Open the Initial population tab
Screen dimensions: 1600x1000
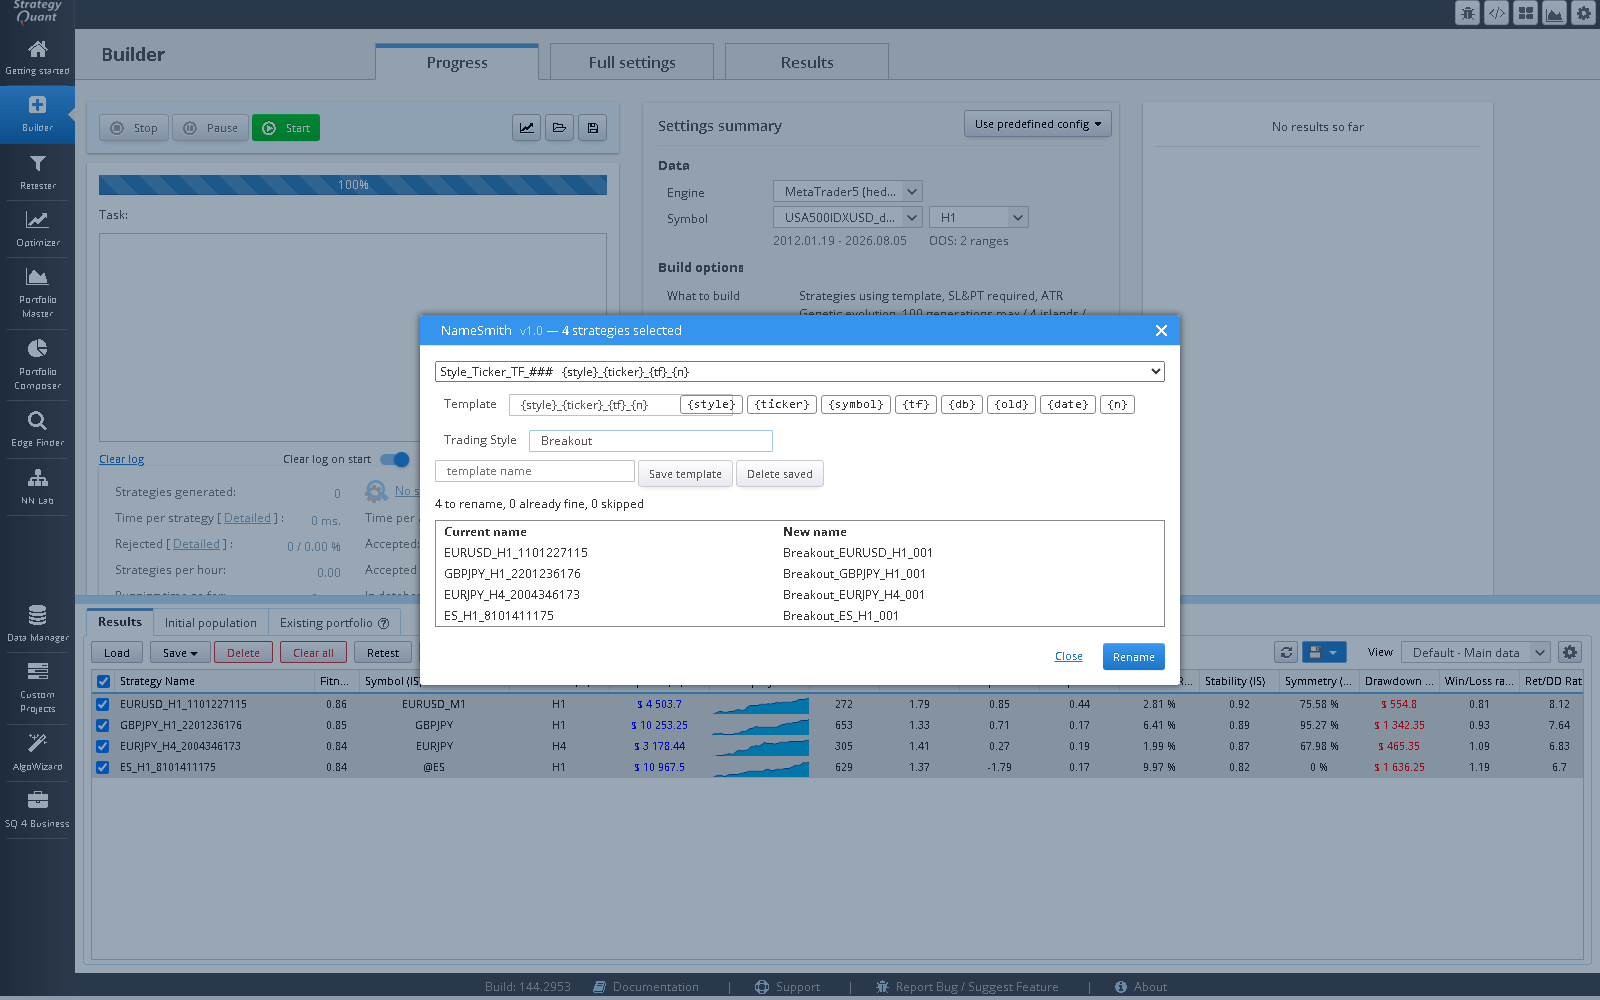click(211, 622)
